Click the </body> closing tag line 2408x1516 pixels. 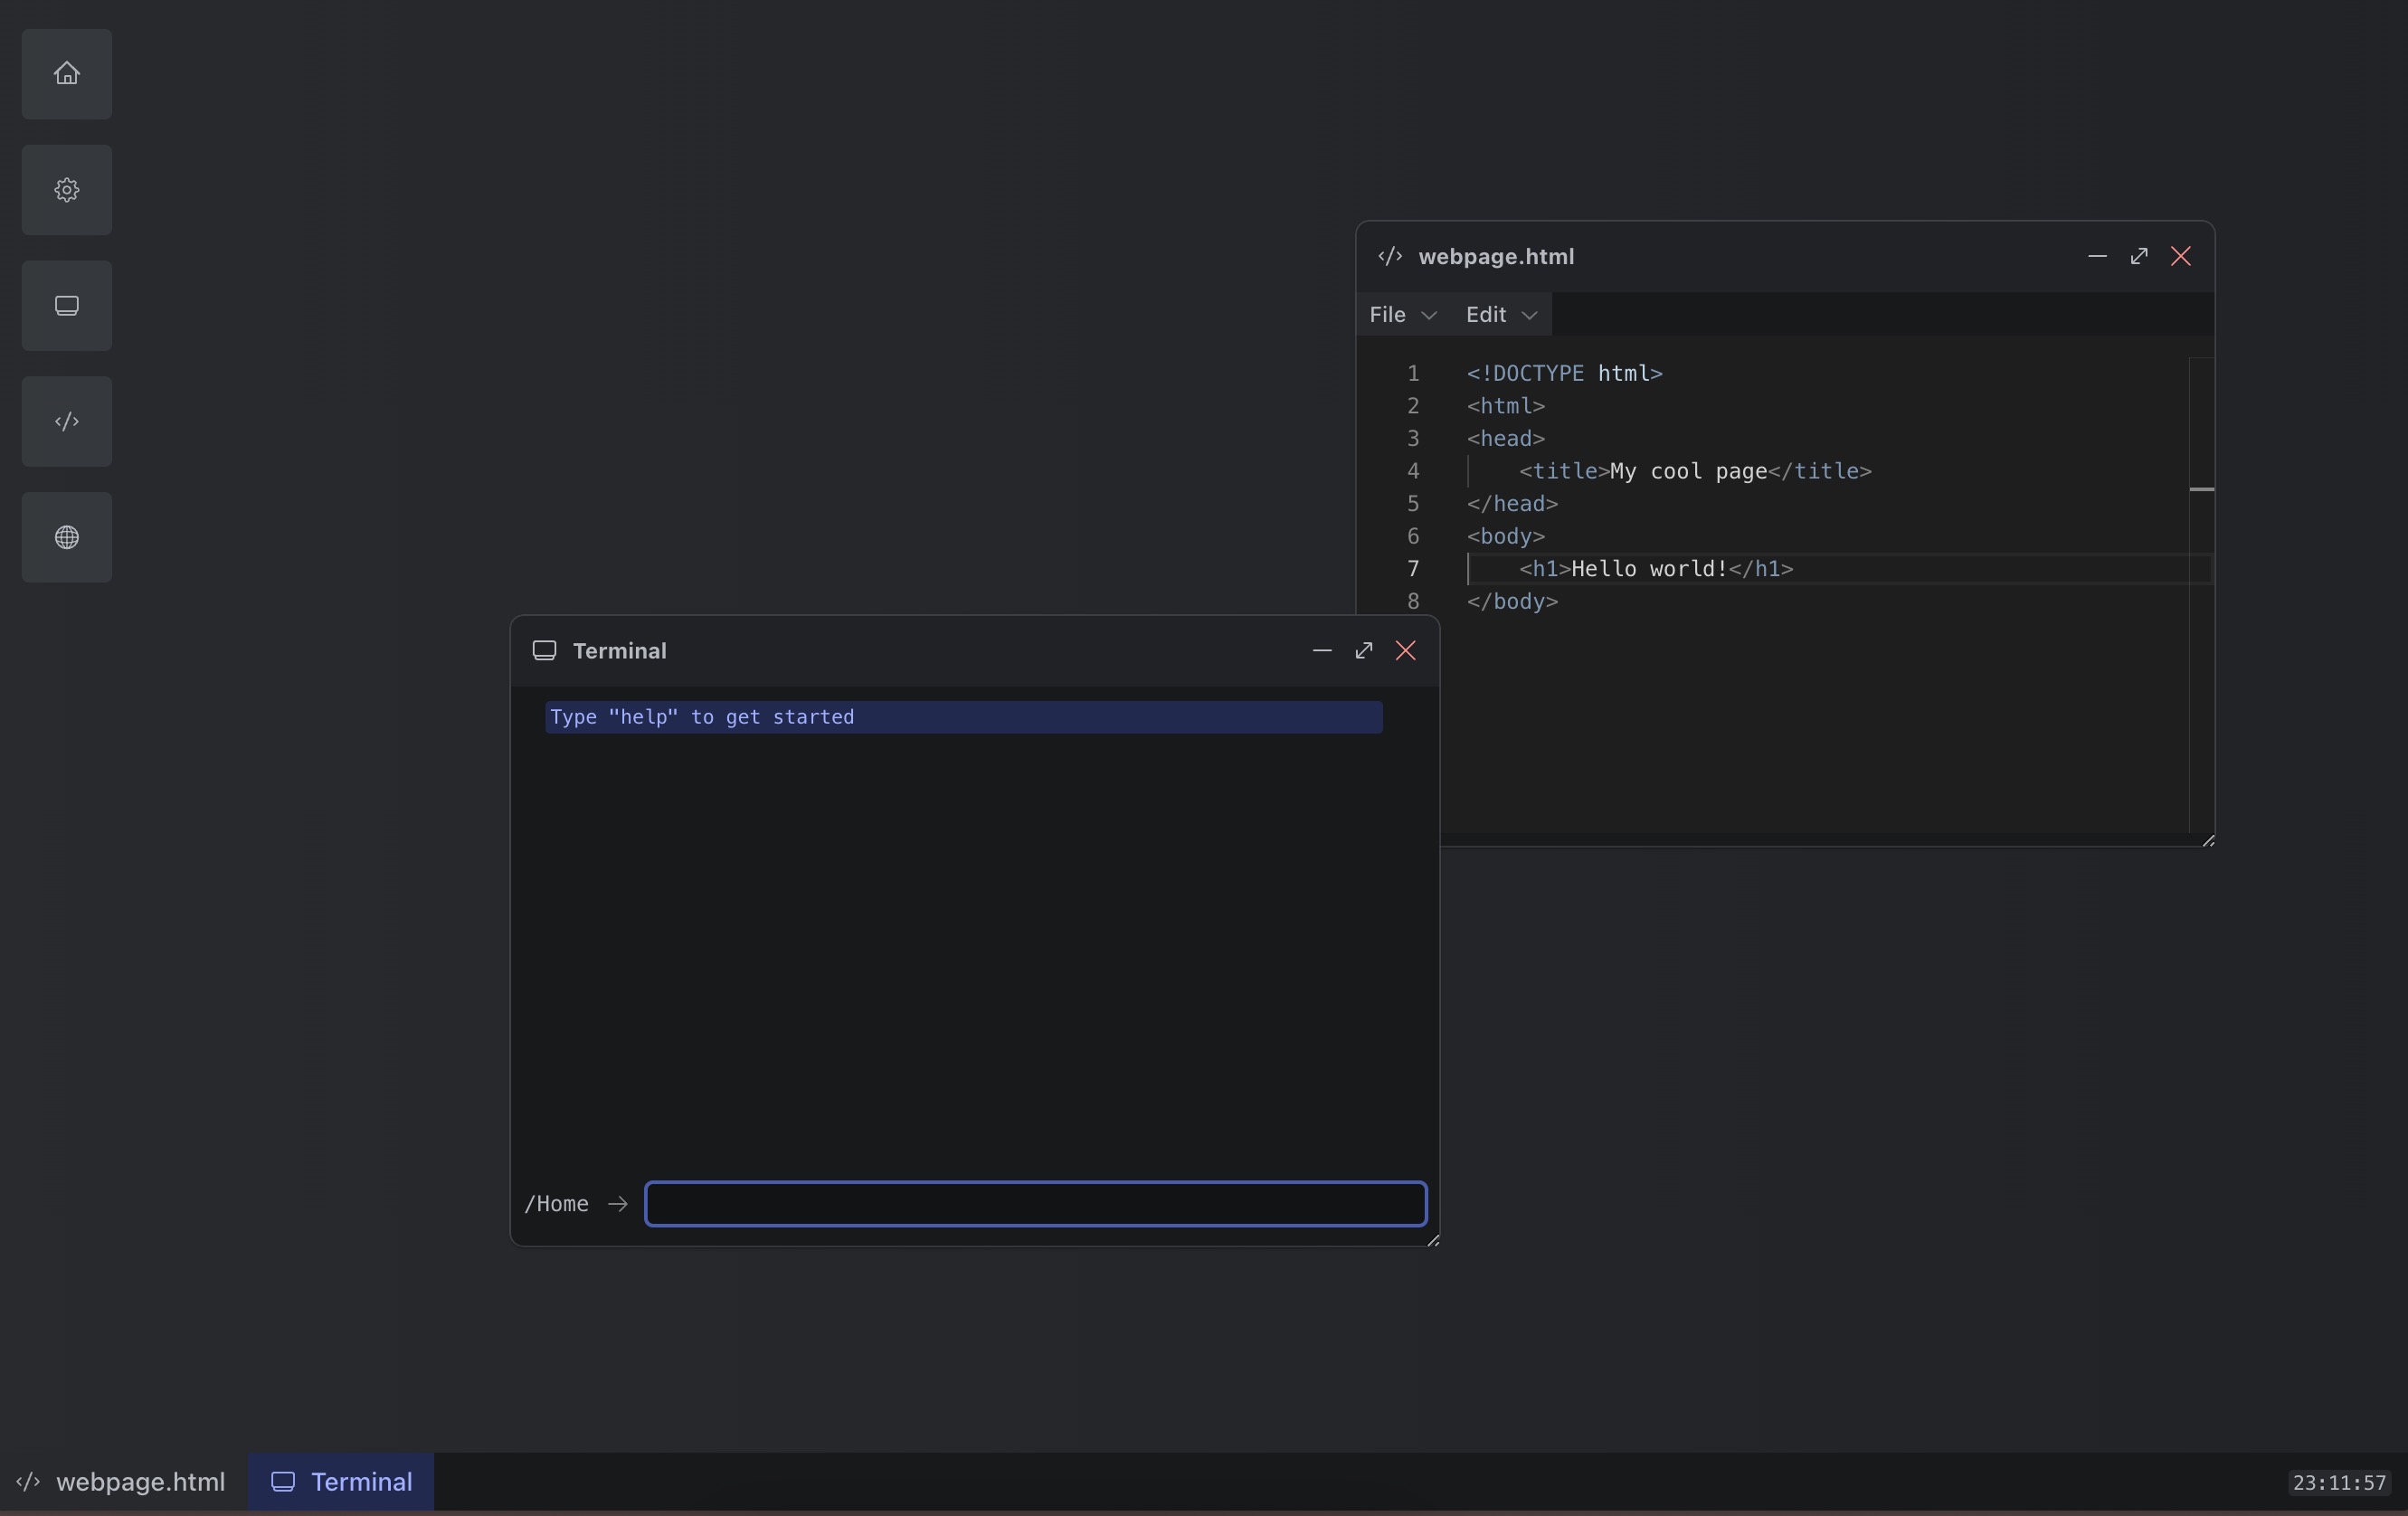(x=1512, y=602)
